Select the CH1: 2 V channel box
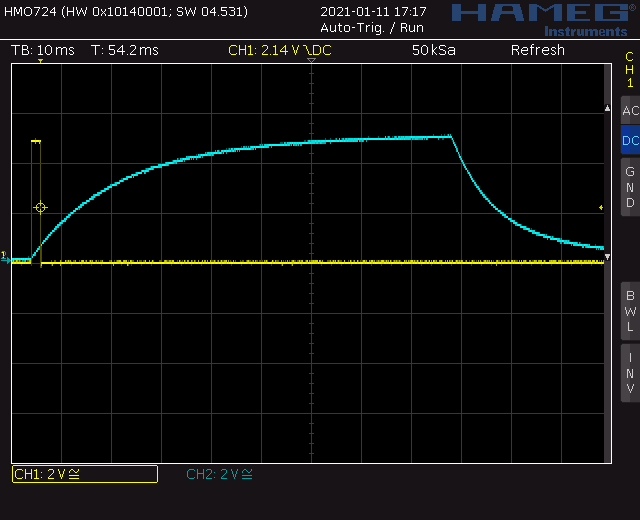The width and height of the screenshot is (640, 520). point(84,474)
